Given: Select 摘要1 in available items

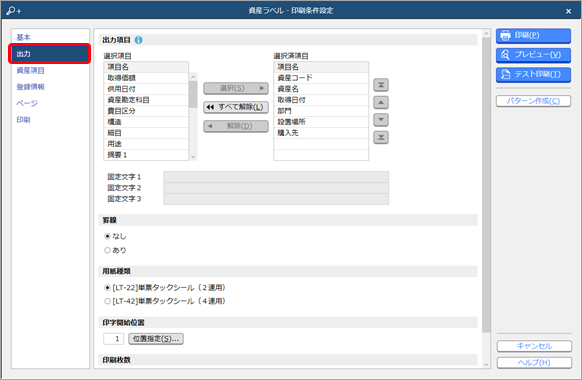Looking at the screenshot, I should (x=146, y=155).
